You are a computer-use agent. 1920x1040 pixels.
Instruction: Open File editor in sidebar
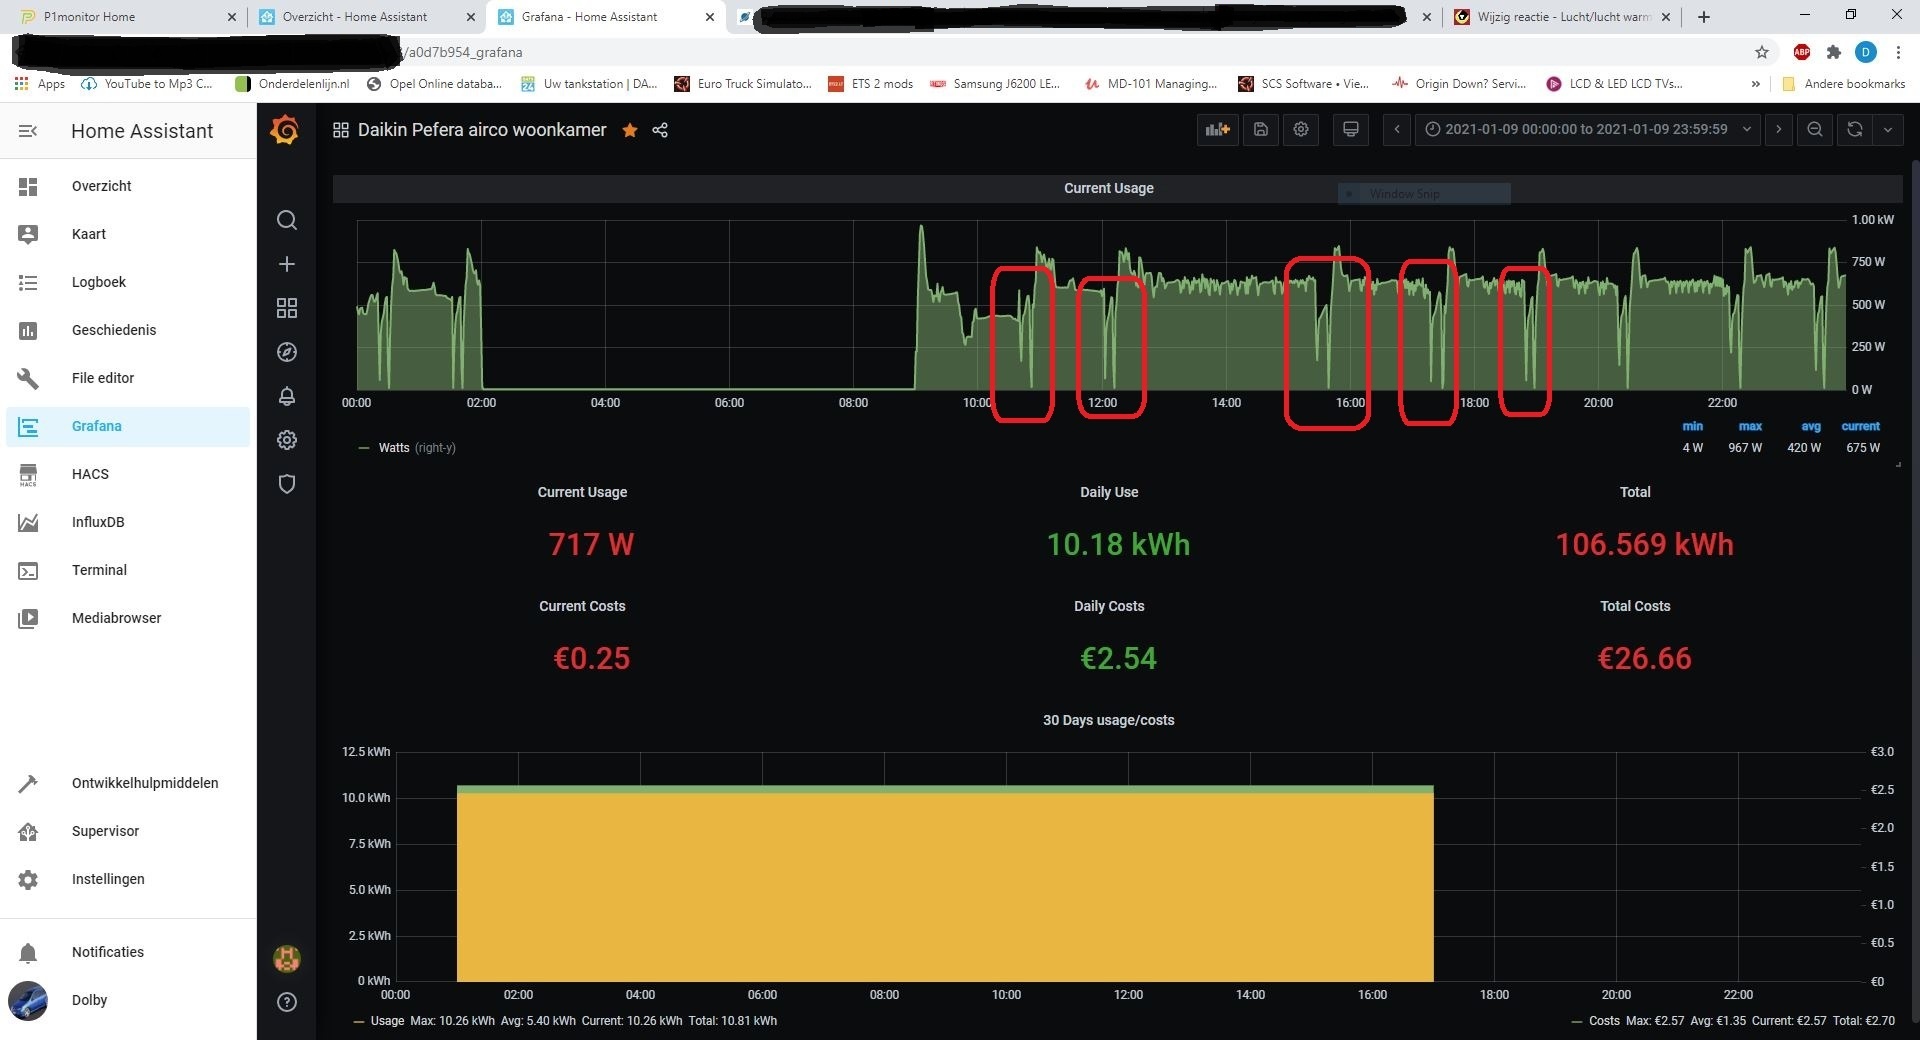(128, 378)
